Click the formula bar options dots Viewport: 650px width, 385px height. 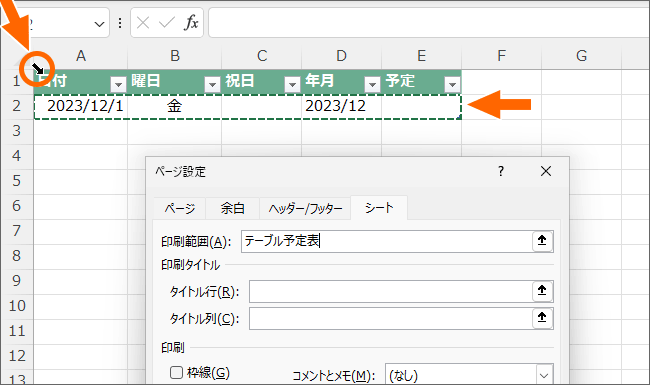120,23
